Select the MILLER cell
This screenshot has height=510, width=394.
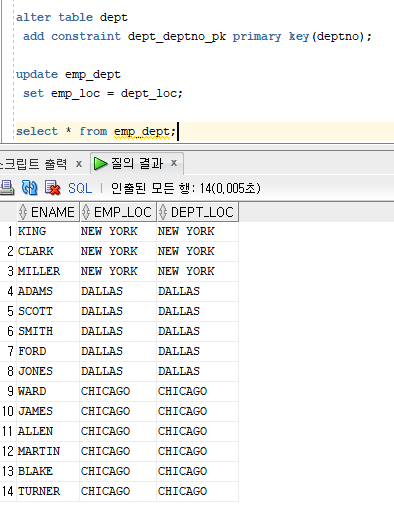pos(48,271)
